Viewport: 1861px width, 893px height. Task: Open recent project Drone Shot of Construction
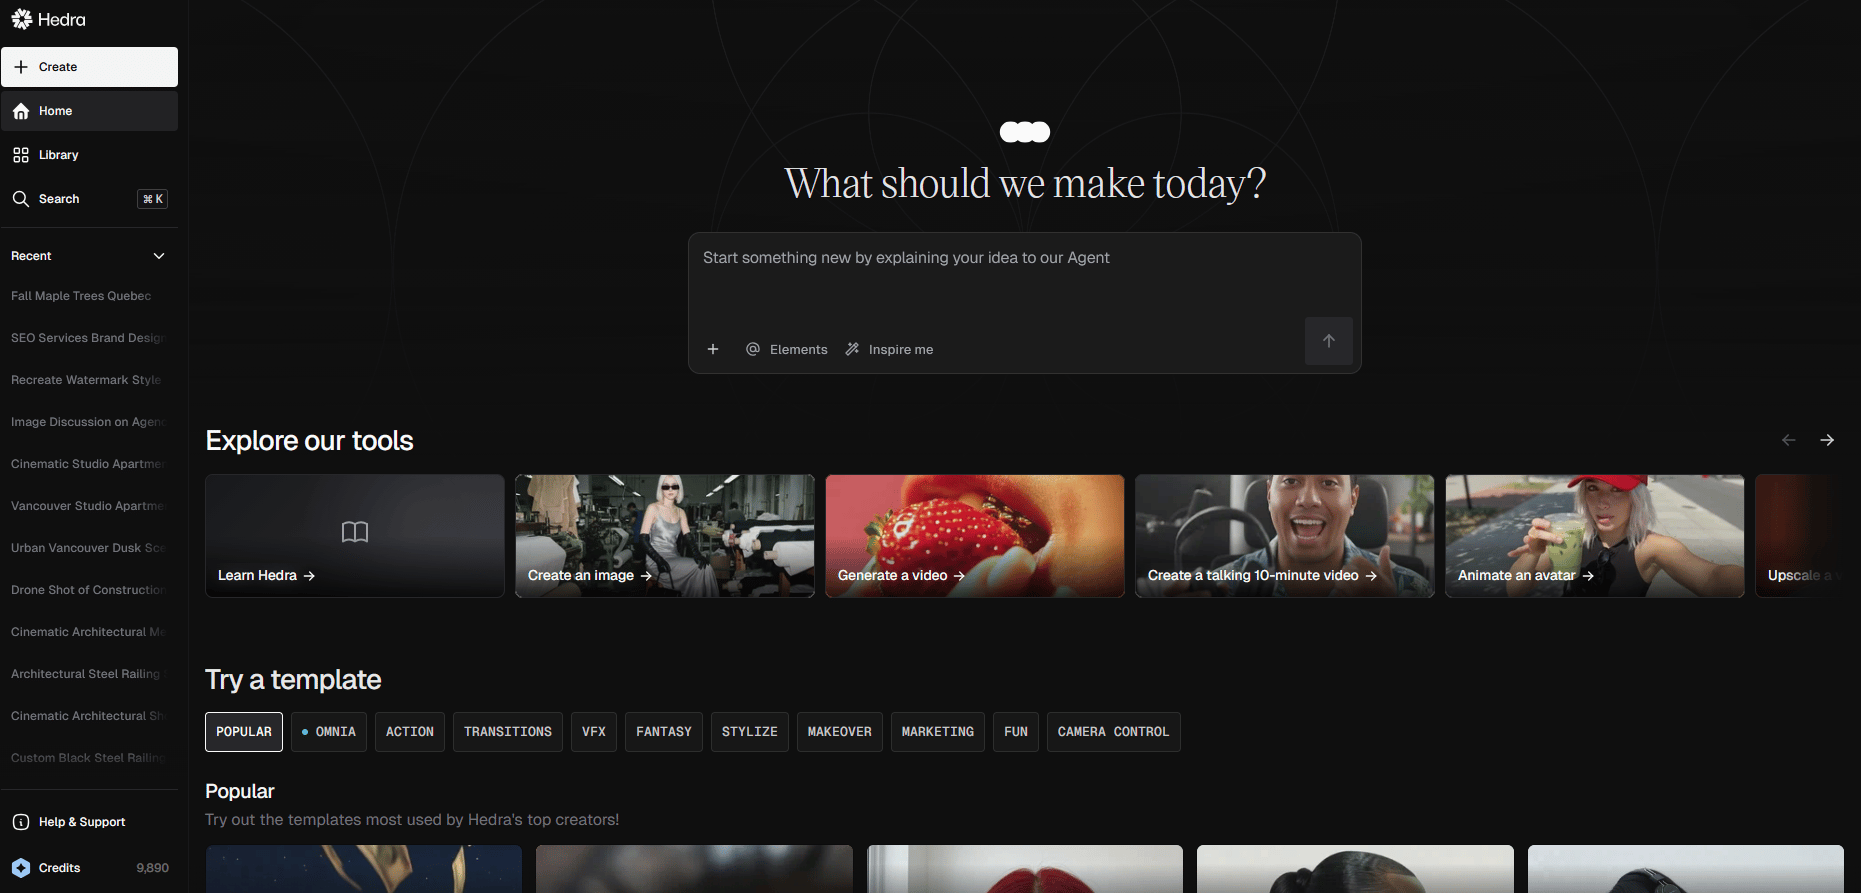pyautogui.click(x=89, y=590)
